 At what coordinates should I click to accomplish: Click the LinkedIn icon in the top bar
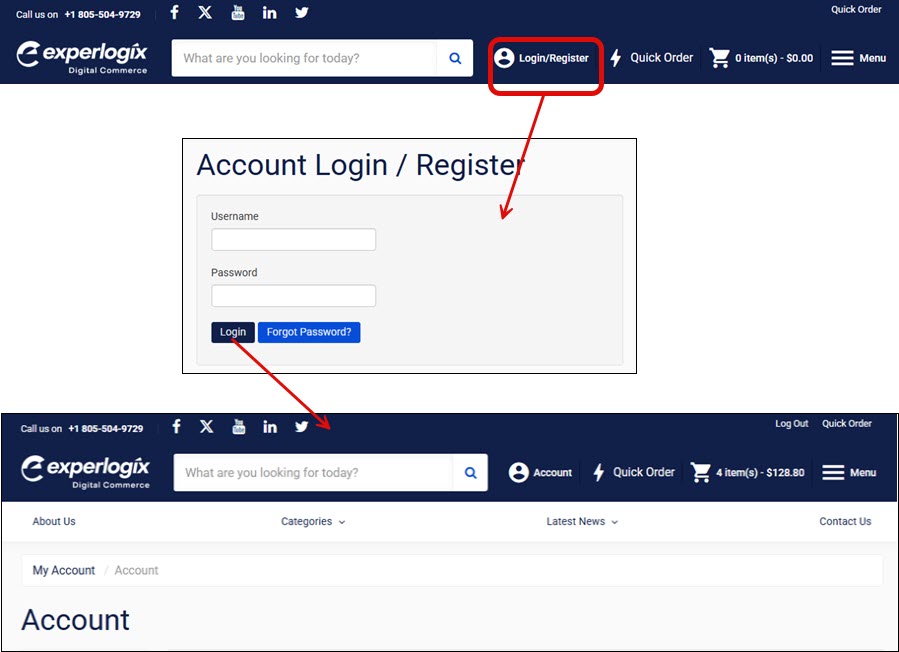pos(269,12)
